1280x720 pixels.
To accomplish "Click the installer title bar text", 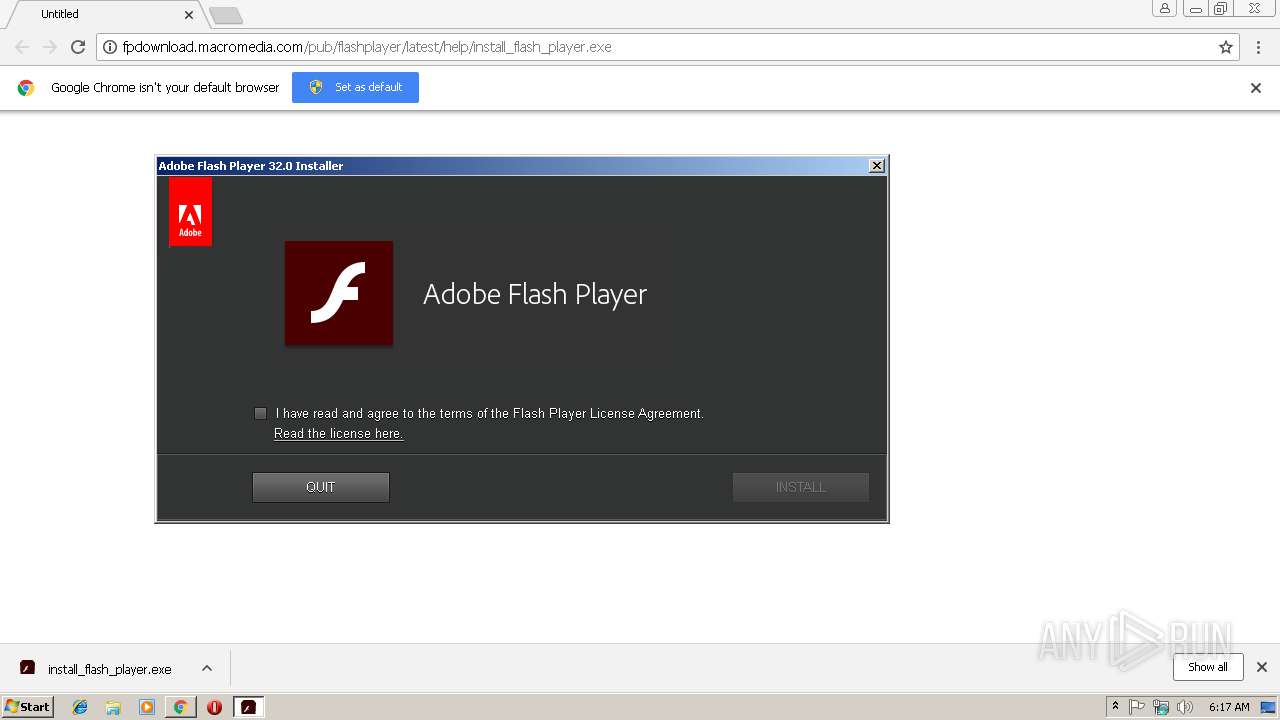I will (251, 166).
